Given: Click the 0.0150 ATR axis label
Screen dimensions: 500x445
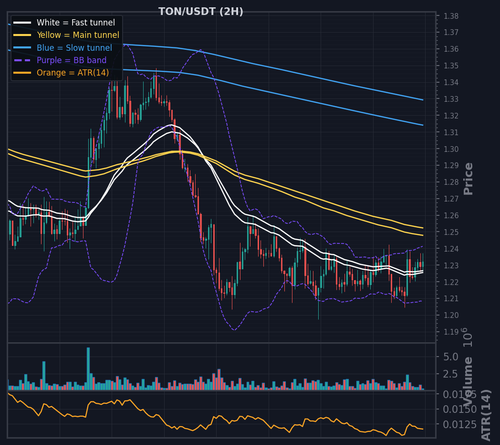Looking at the screenshot, I should tap(459, 409).
